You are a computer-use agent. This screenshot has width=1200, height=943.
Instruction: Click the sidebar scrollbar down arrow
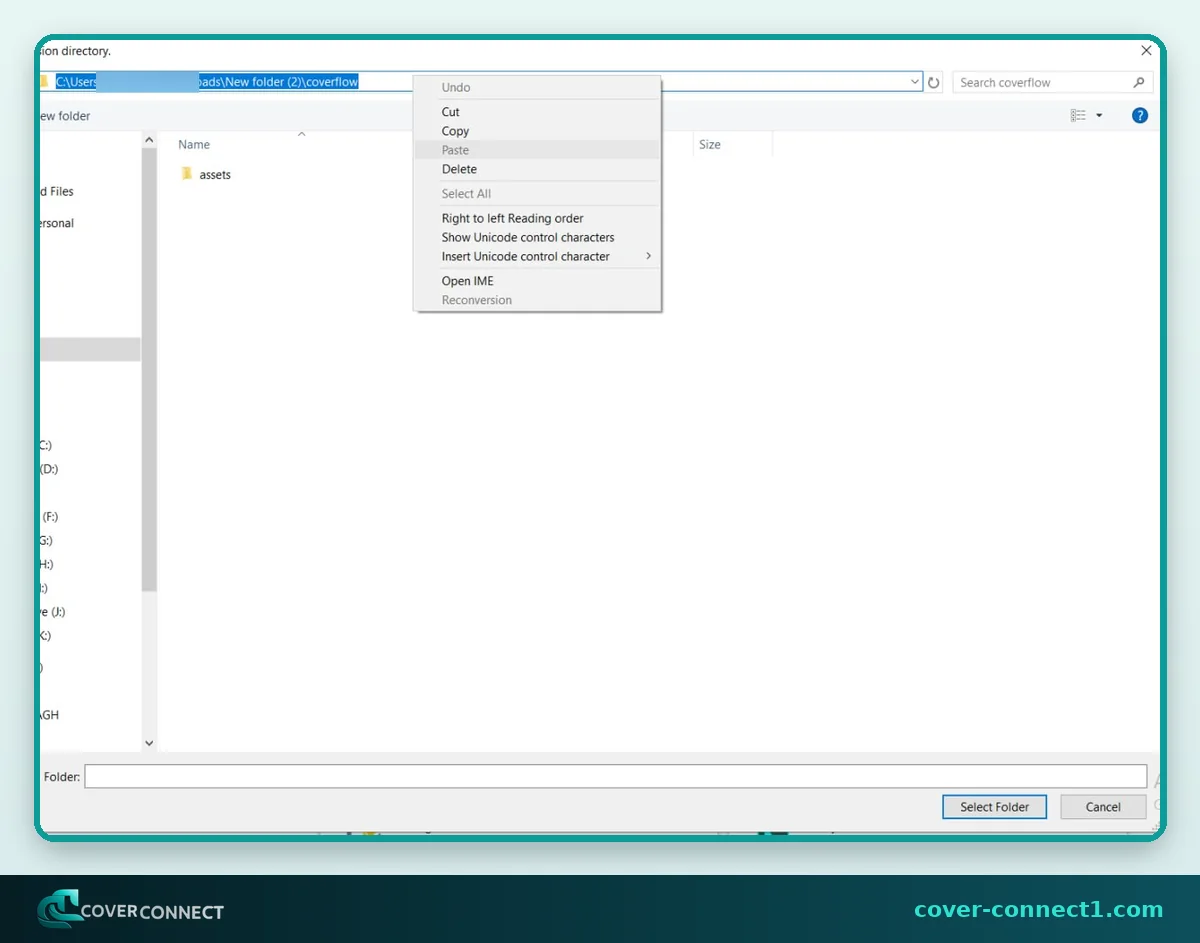click(x=150, y=743)
